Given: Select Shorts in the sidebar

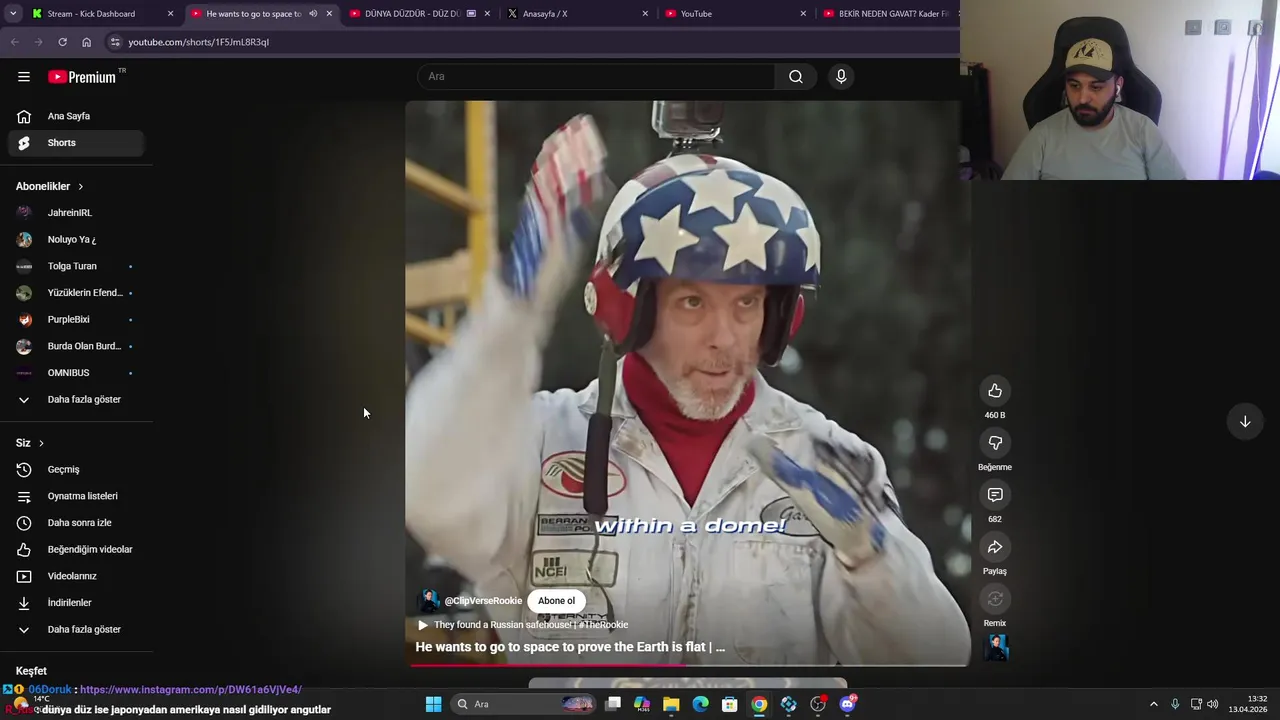Looking at the screenshot, I should 76,143.
